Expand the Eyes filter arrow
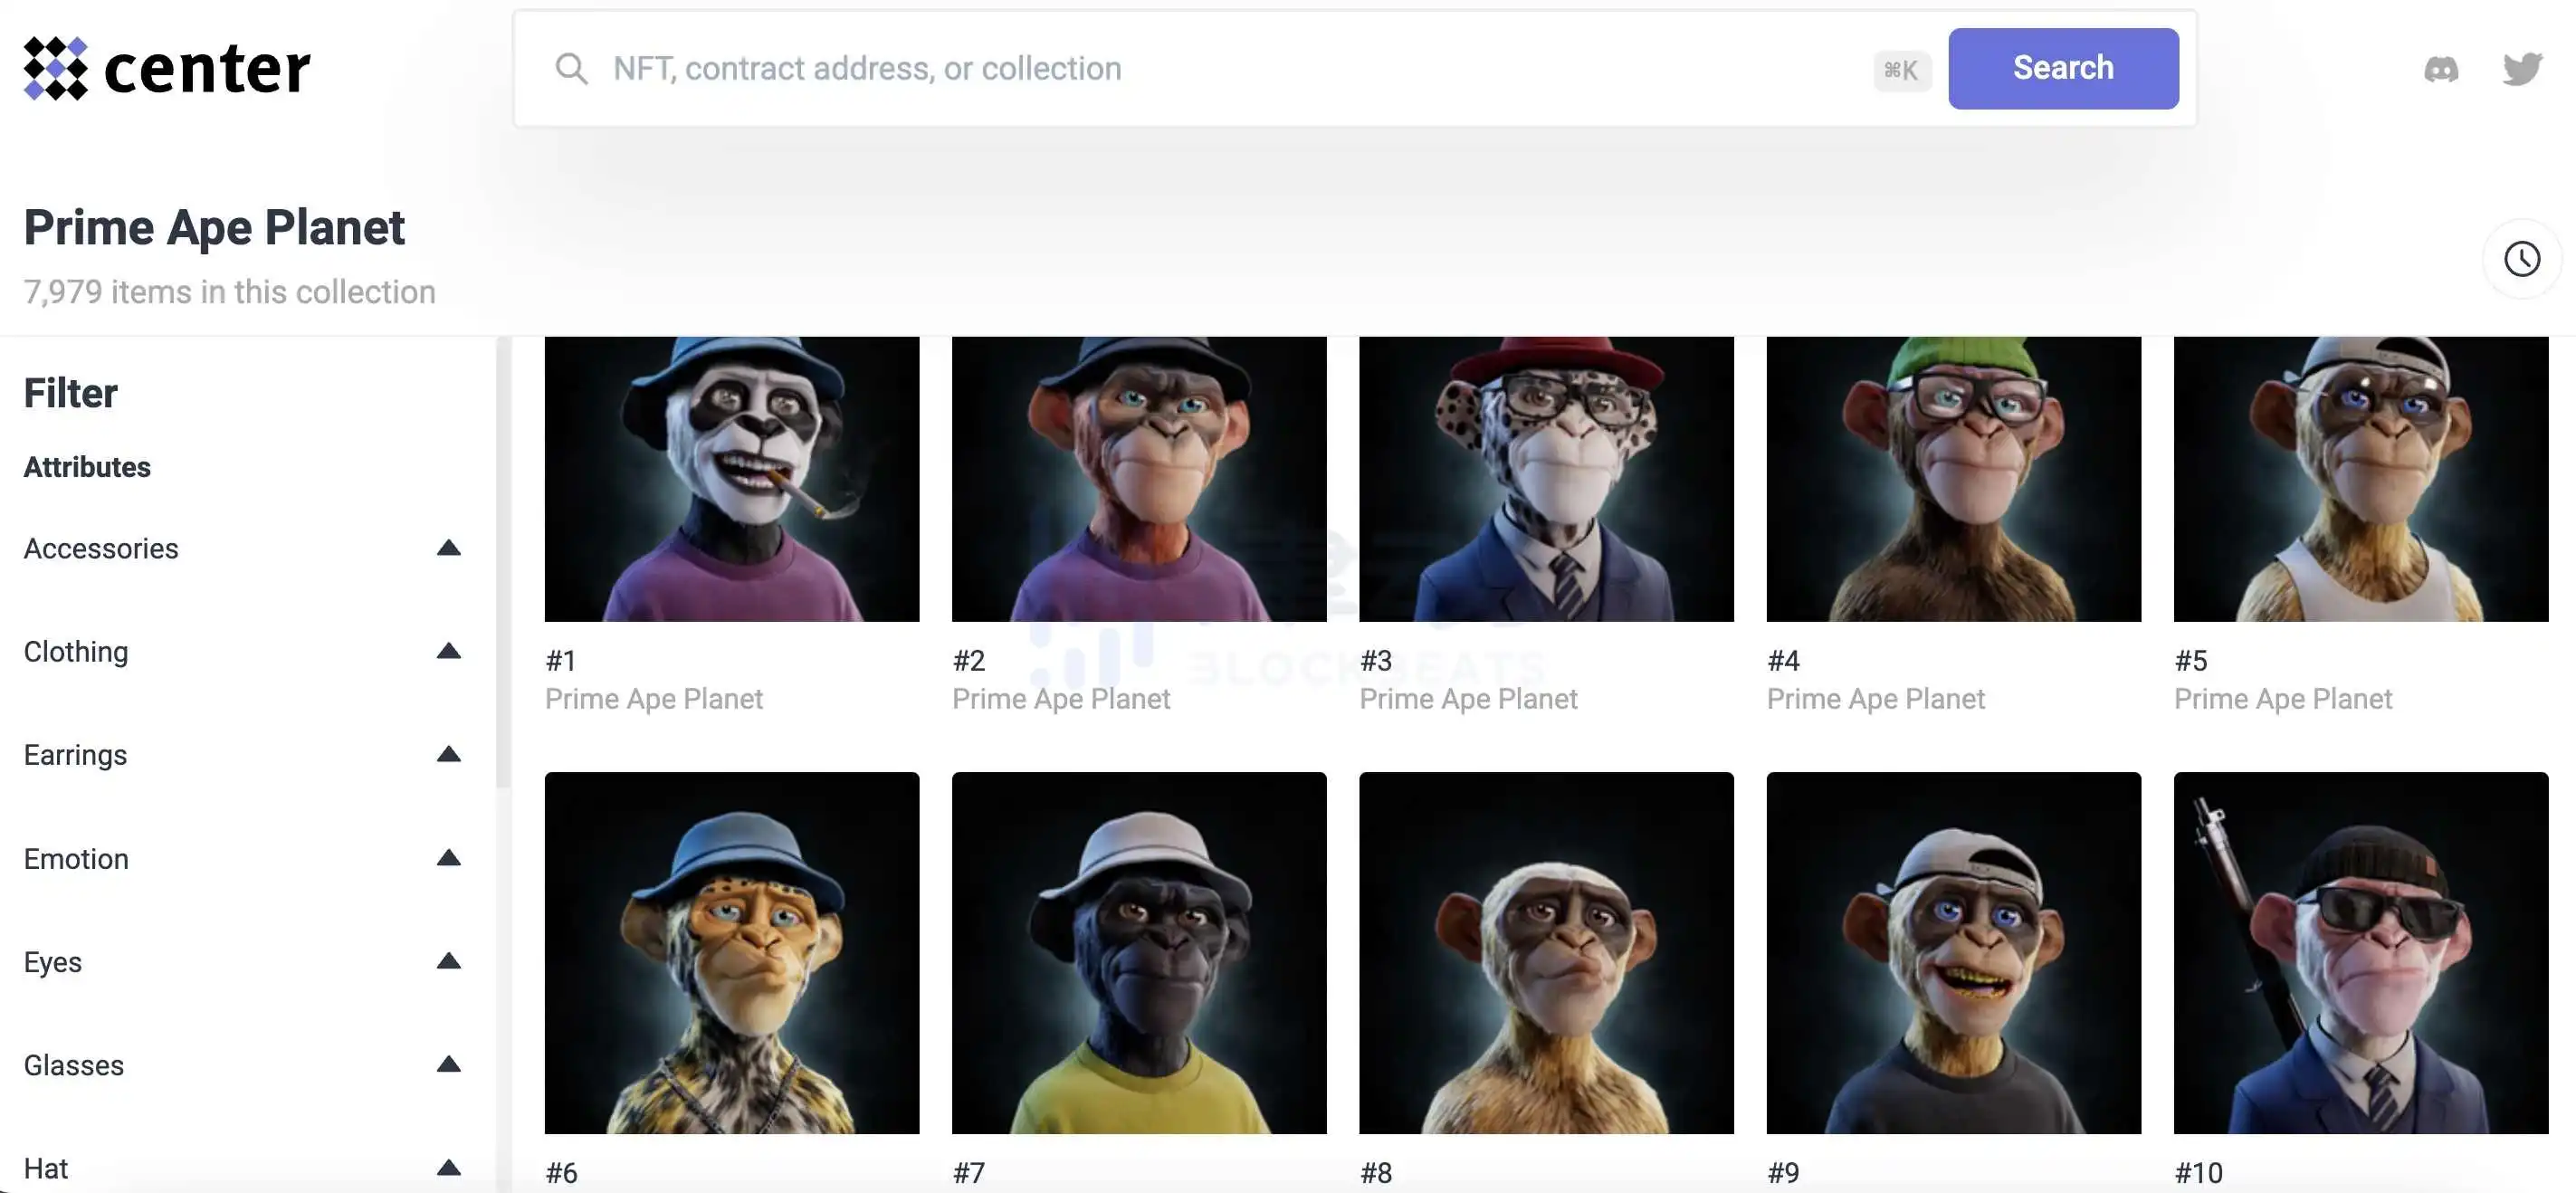The width and height of the screenshot is (2576, 1193). (x=449, y=961)
